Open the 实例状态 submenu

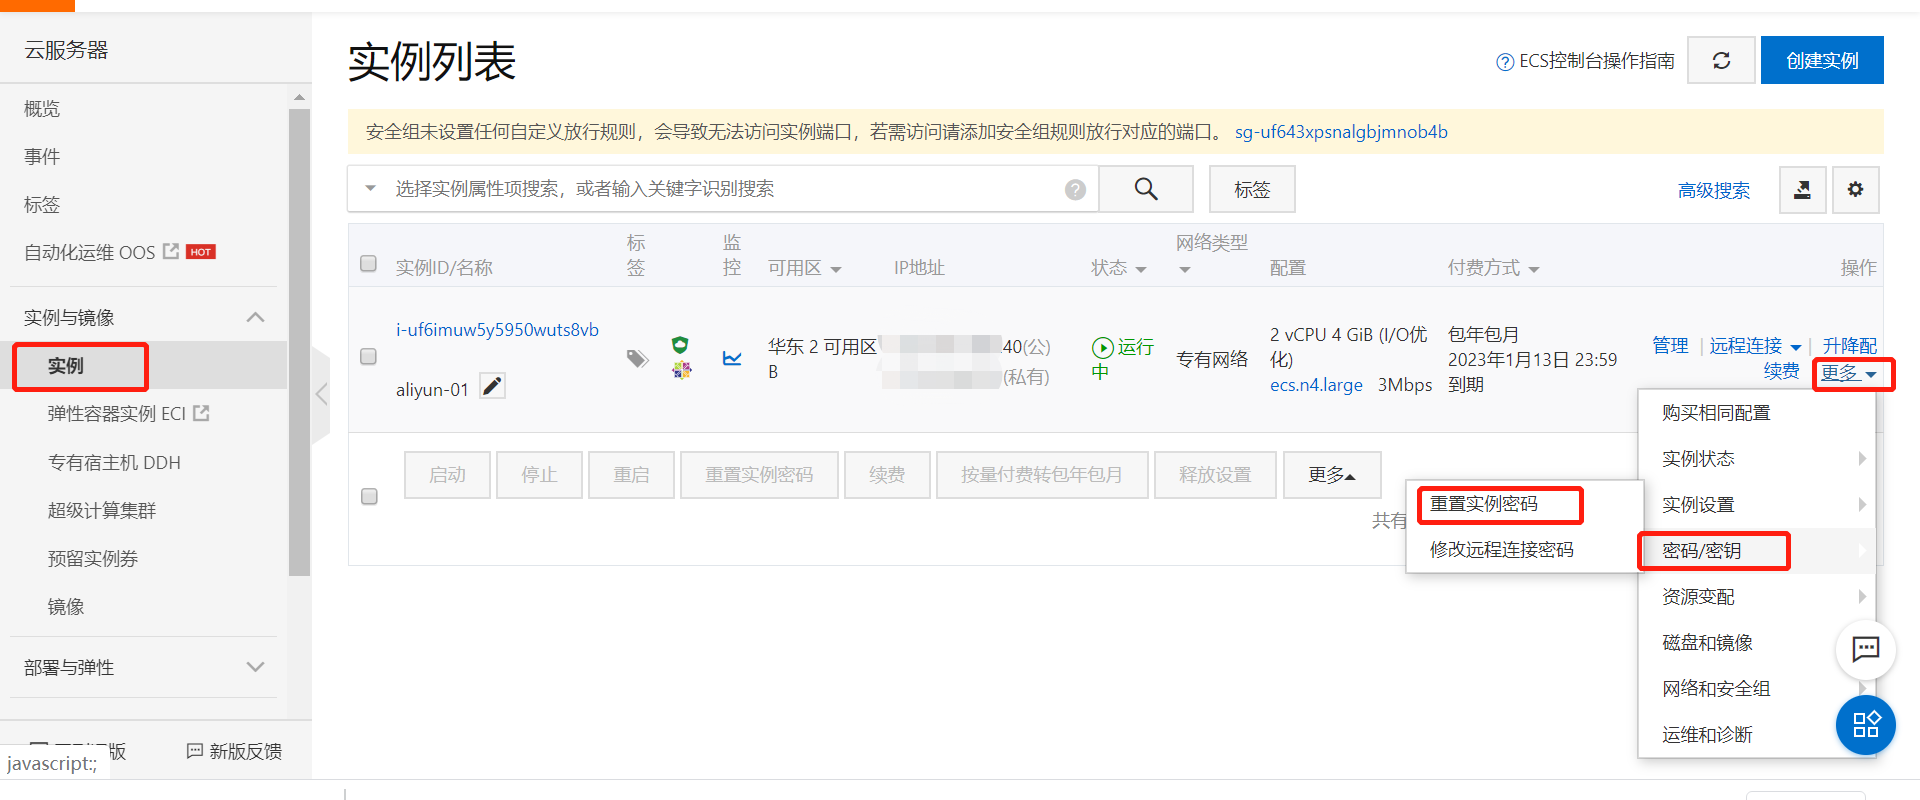tap(1756, 459)
